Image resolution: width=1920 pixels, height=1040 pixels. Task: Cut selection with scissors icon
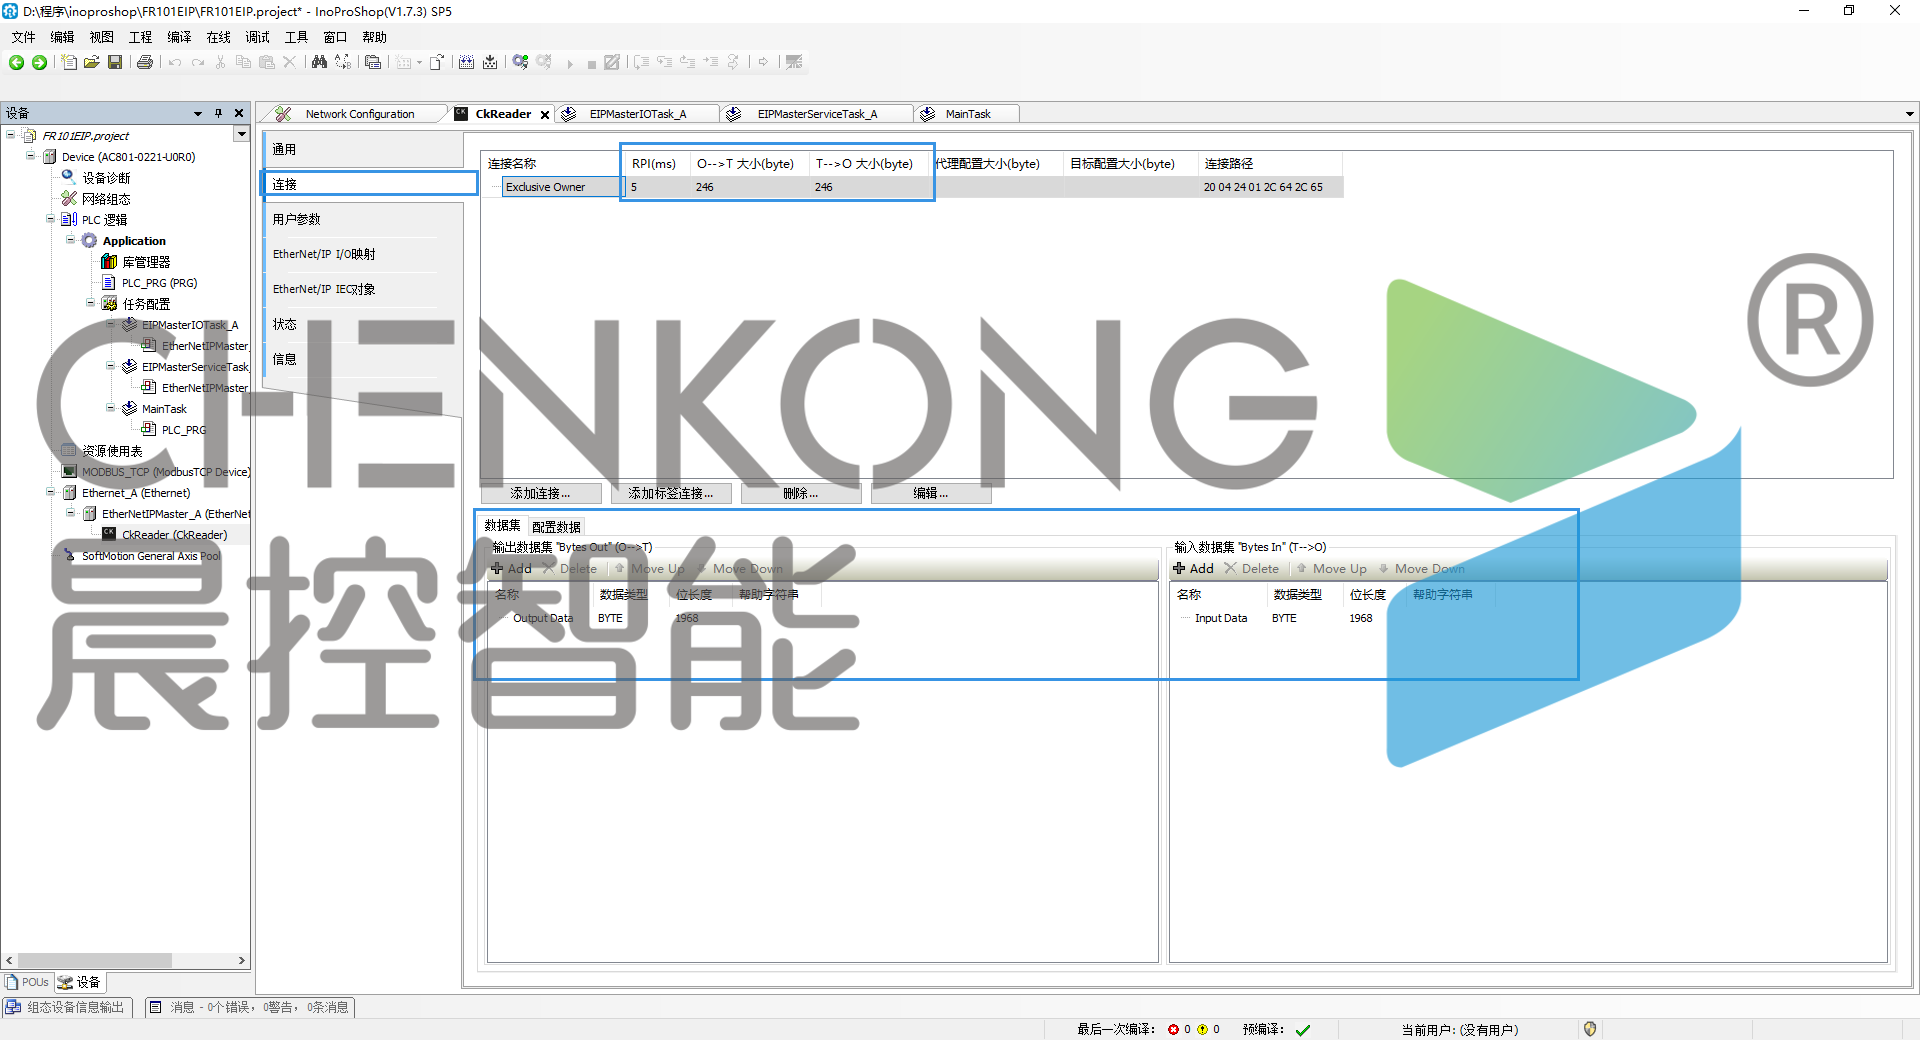click(220, 62)
